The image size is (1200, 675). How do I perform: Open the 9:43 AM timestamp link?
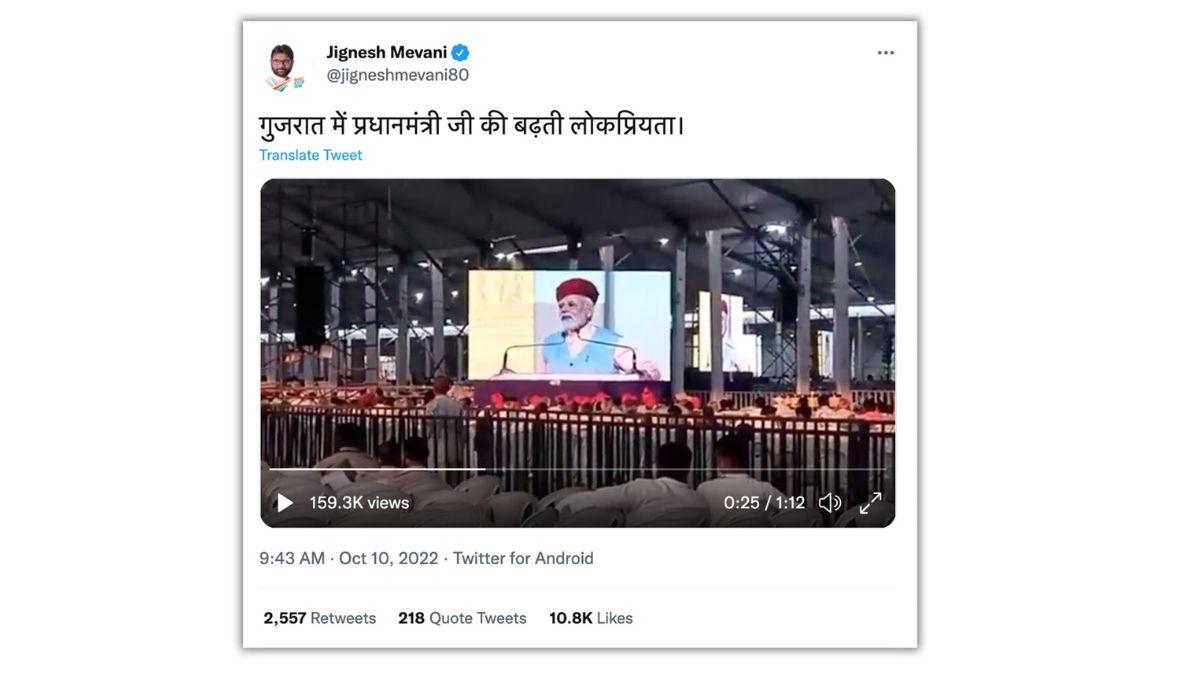pyautogui.click(x=292, y=558)
